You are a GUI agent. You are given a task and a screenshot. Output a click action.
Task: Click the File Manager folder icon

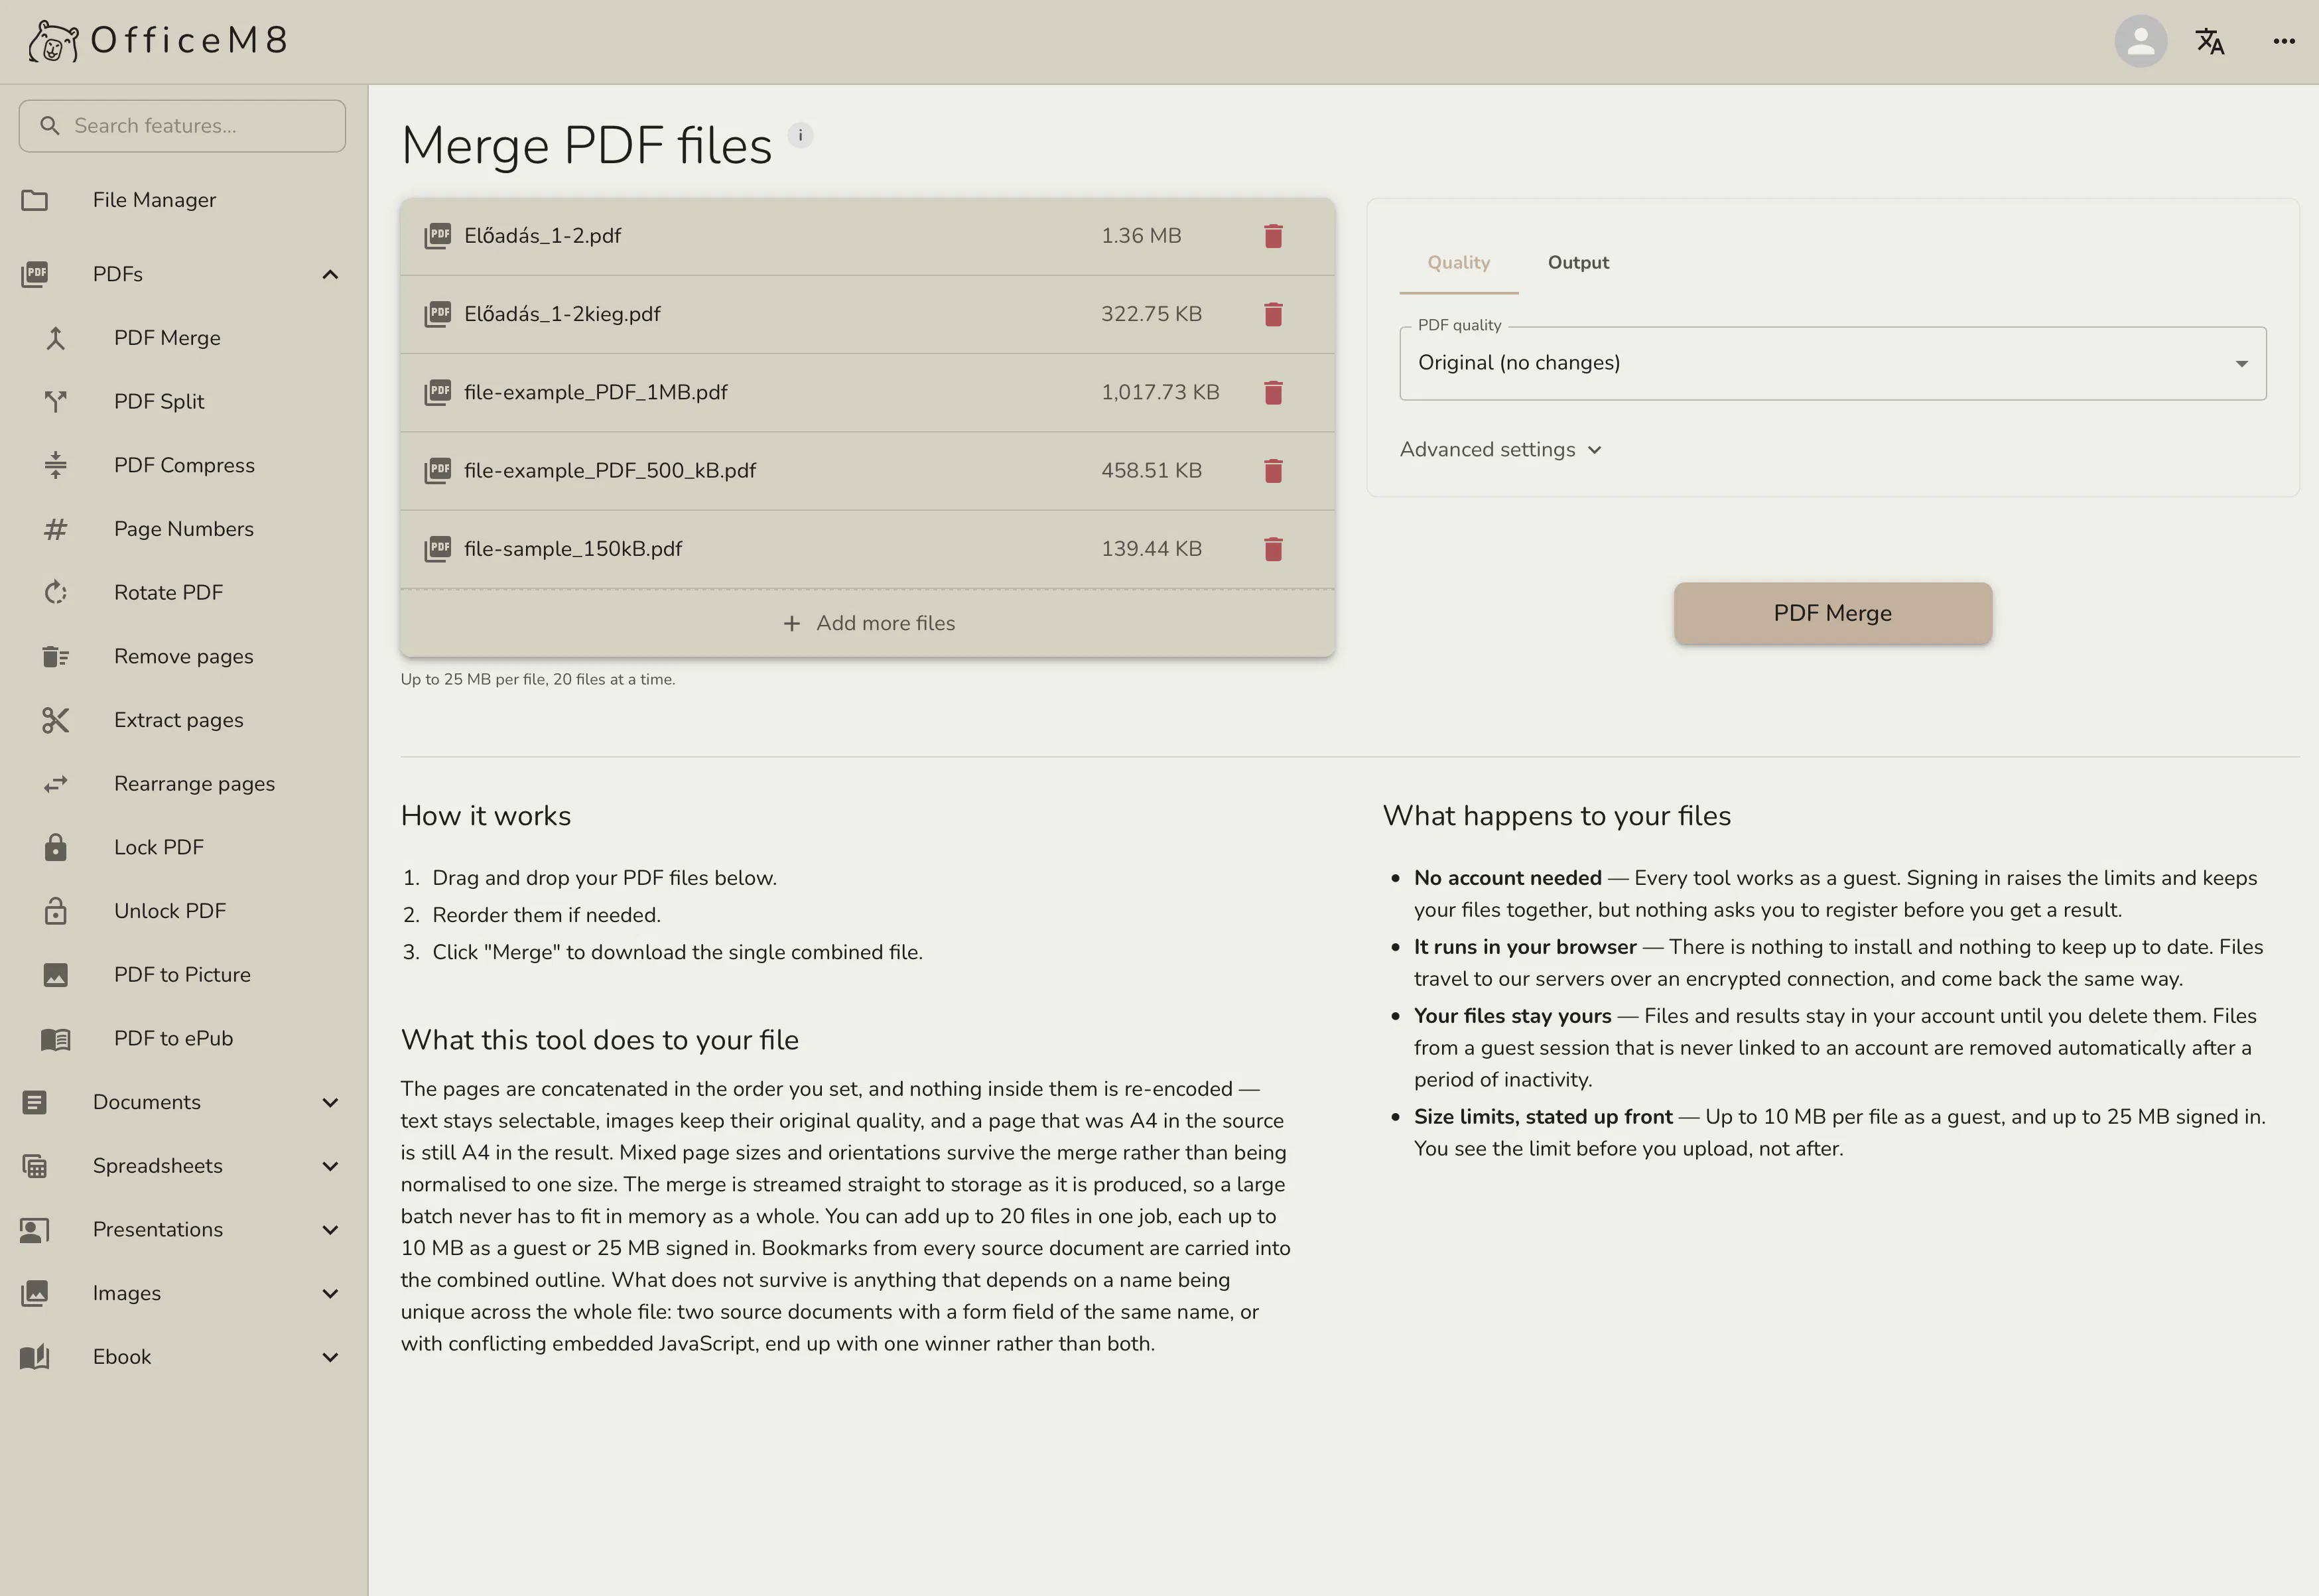click(35, 200)
